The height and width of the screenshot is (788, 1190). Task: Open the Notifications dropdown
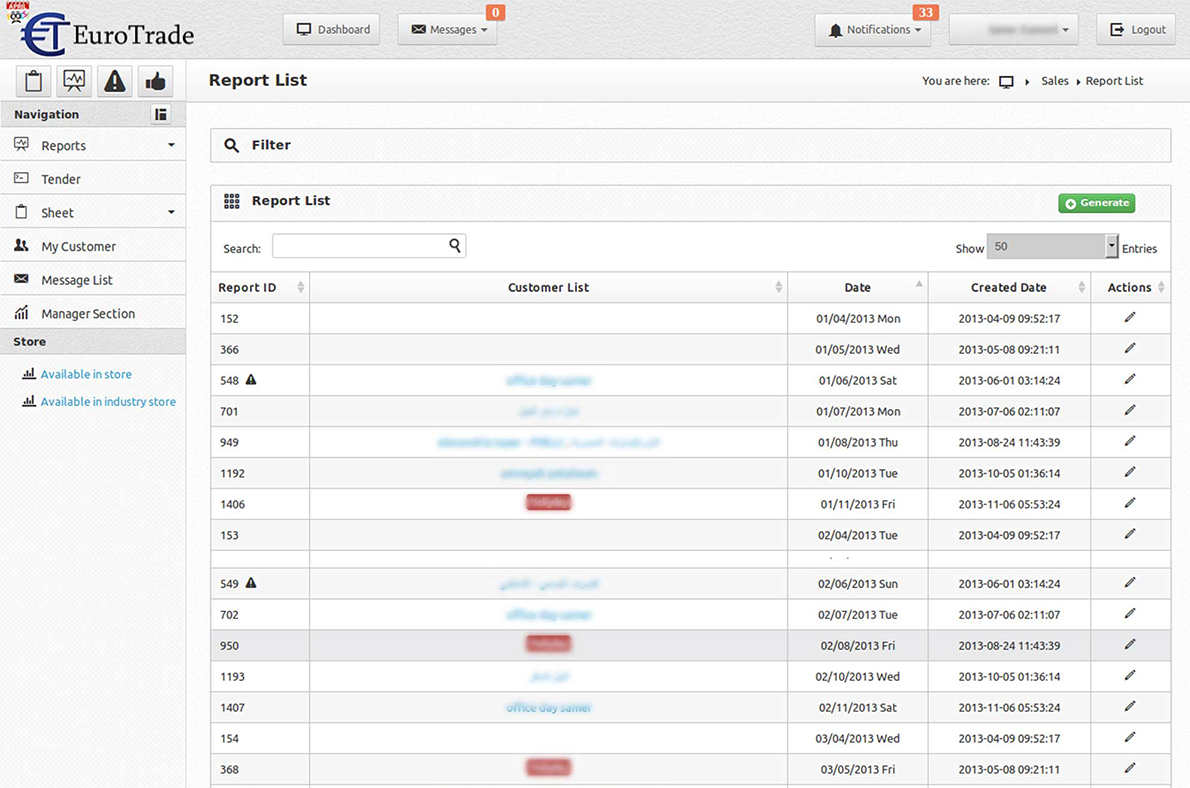[873, 30]
